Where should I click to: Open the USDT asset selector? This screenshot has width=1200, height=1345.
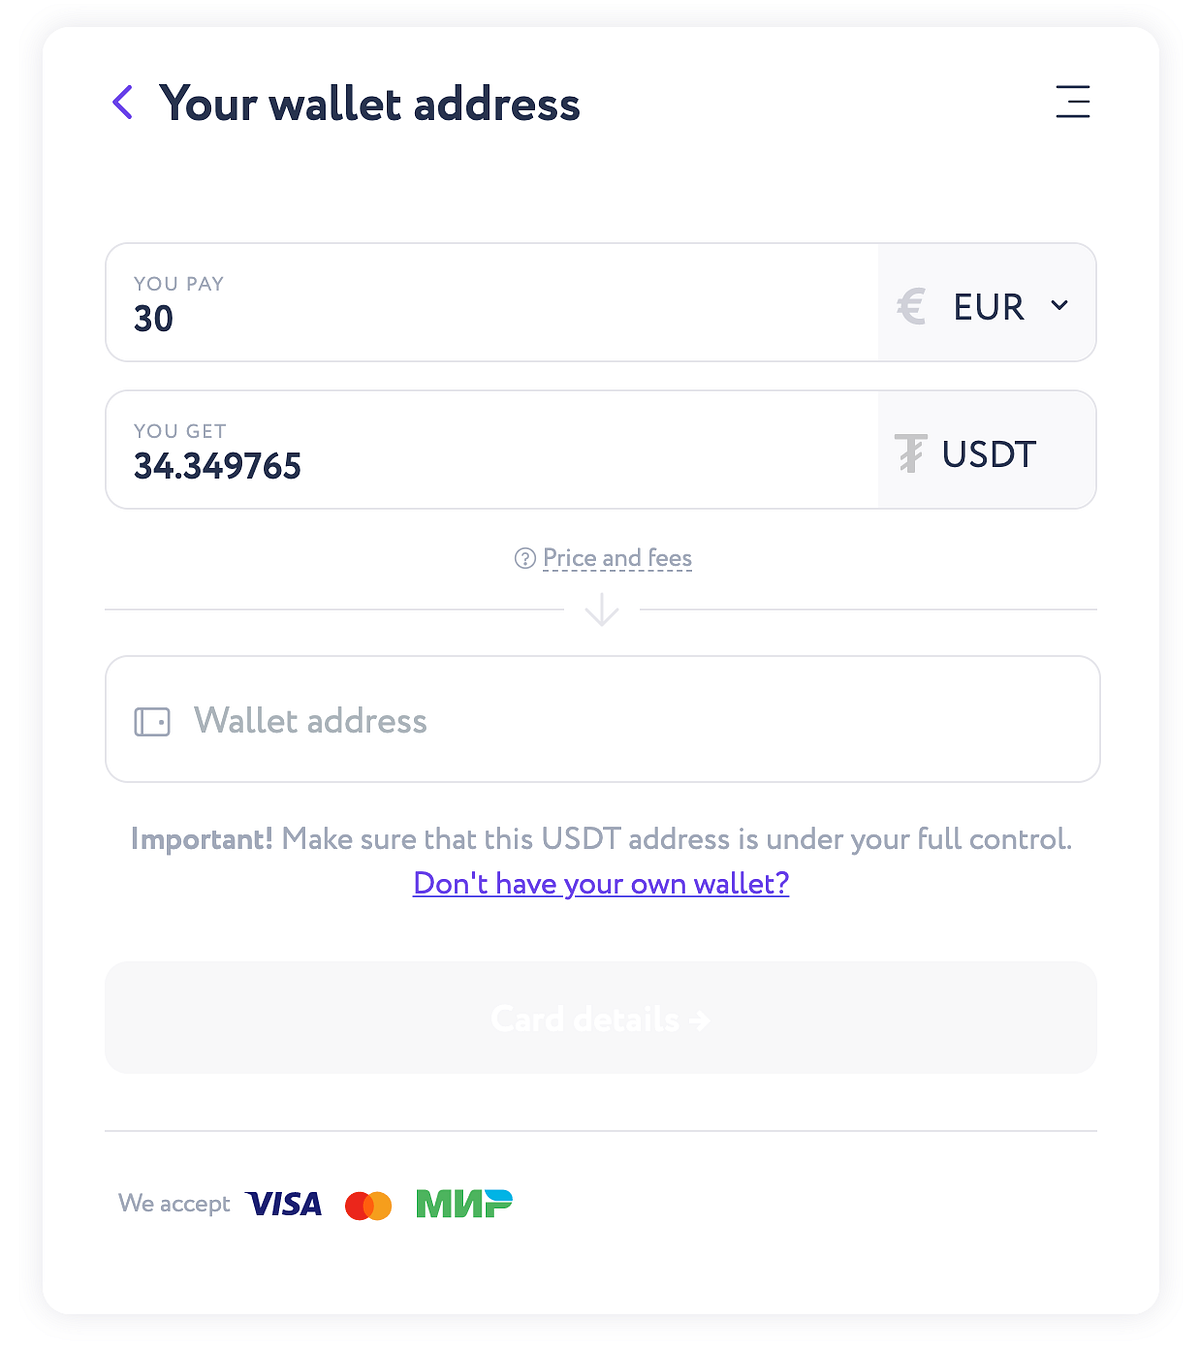pos(988,452)
